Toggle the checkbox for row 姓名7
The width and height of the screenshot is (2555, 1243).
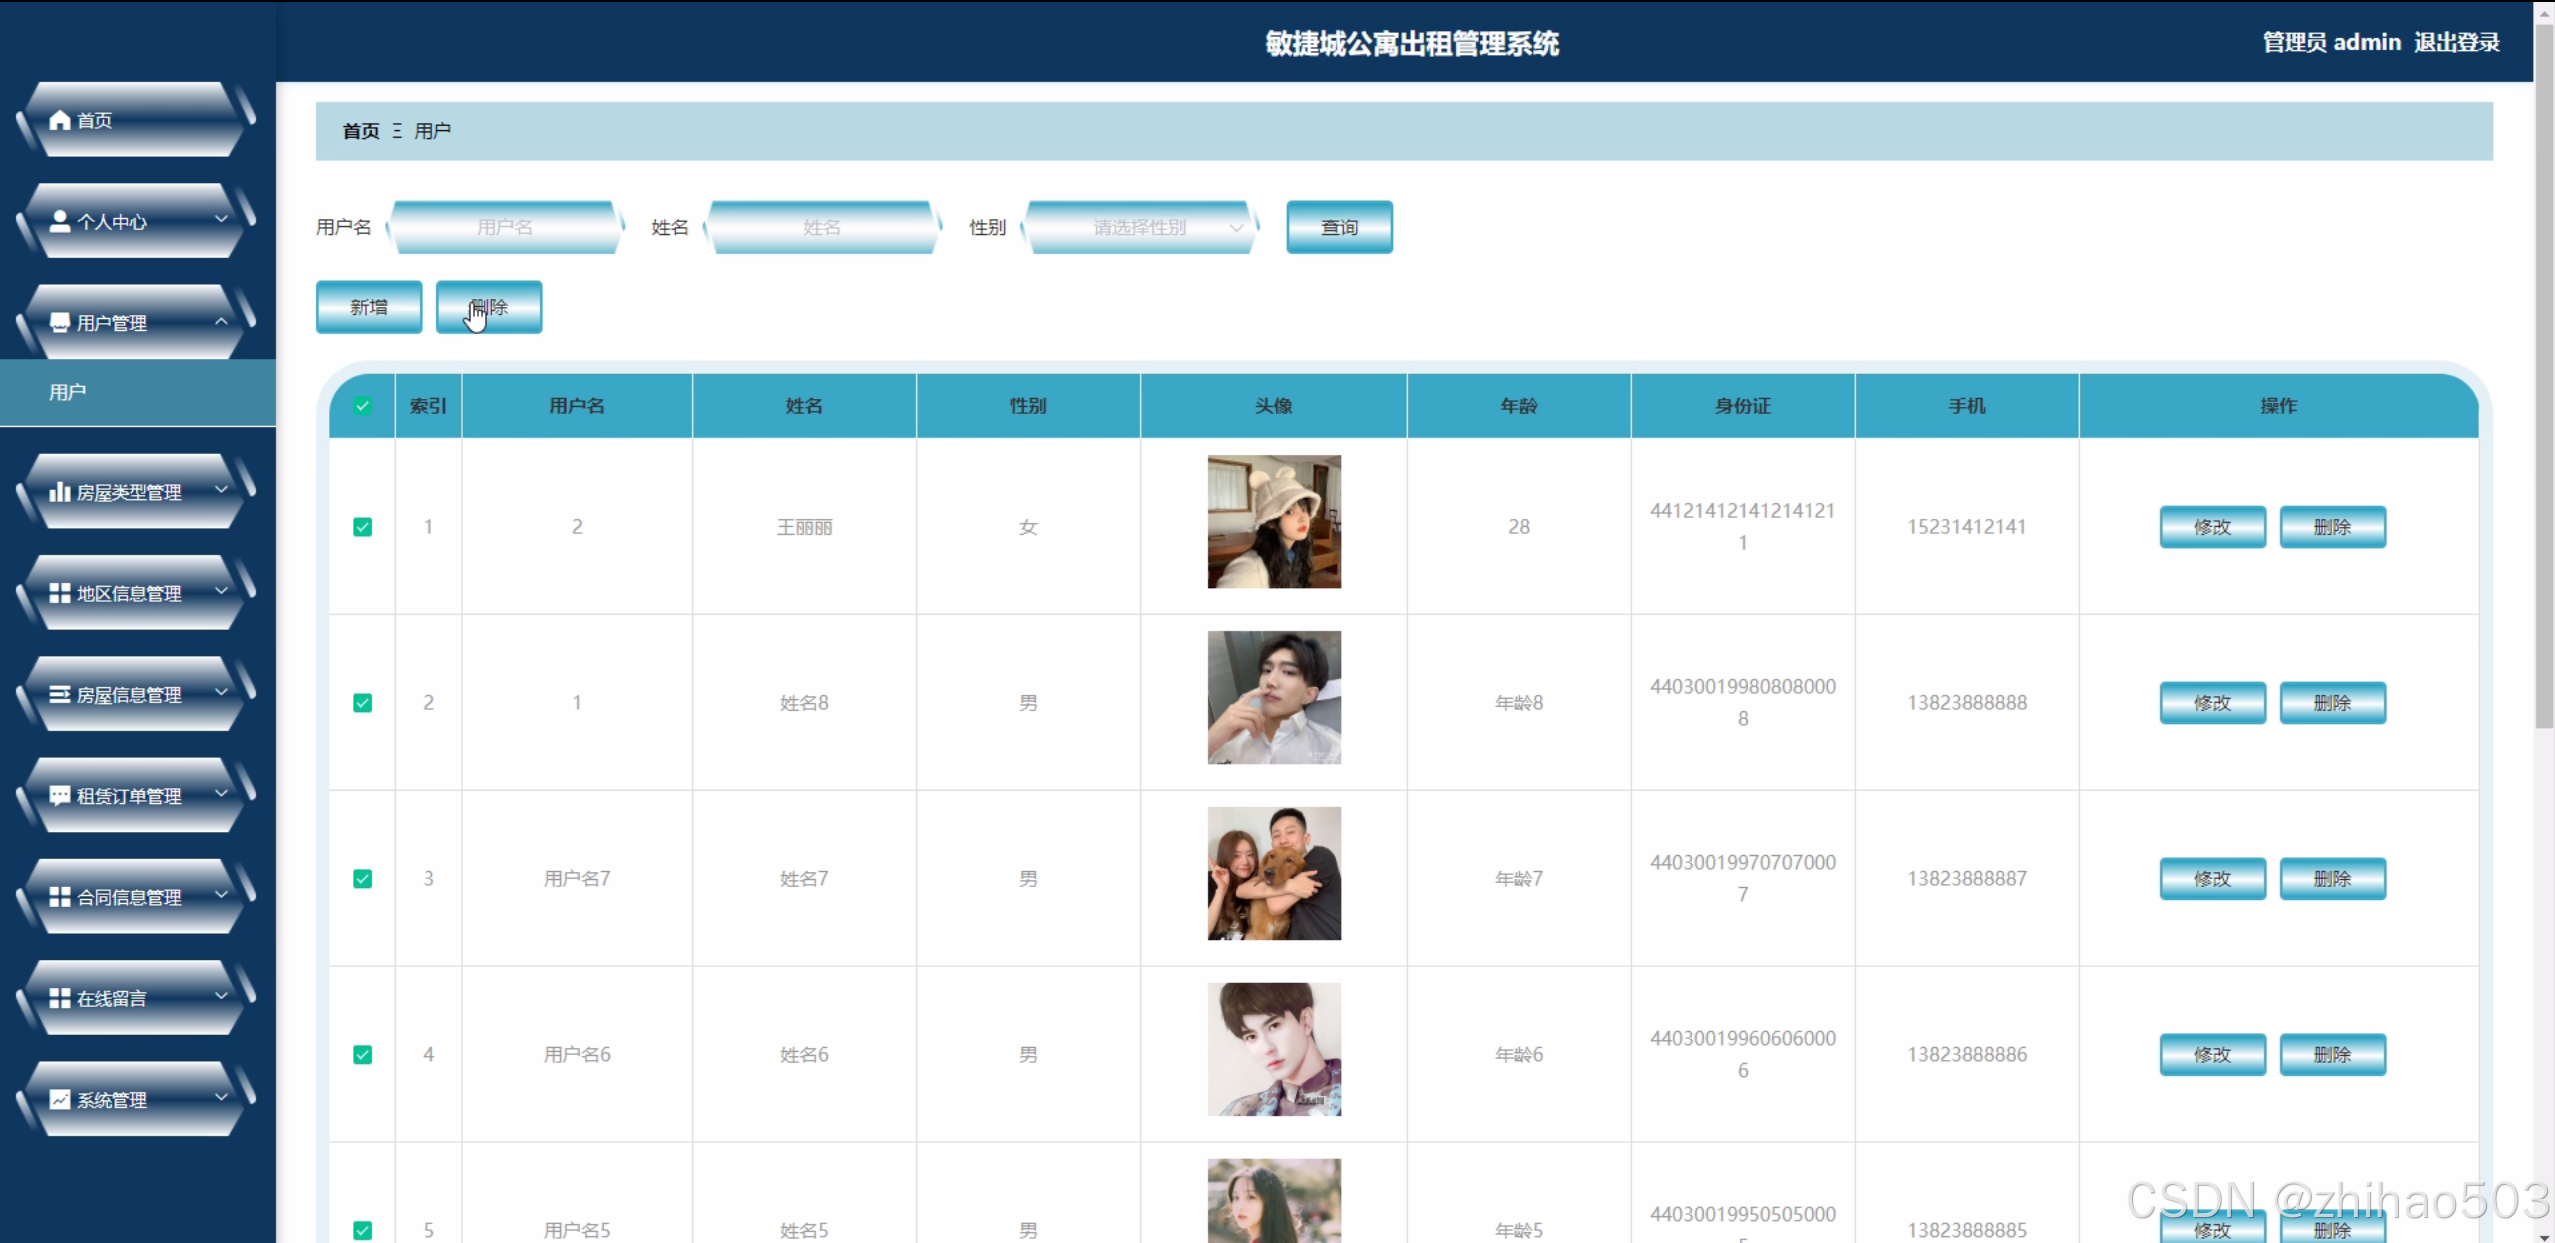click(x=362, y=879)
